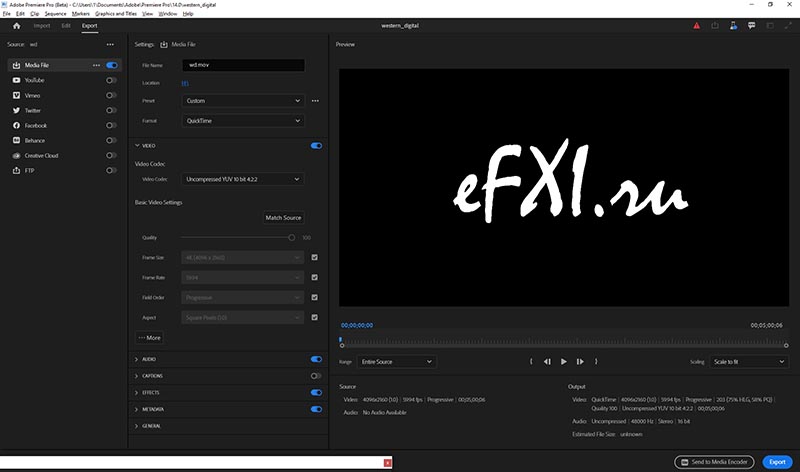The height and width of the screenshot is (472, 800).
Task: Open the Format dropdown showing QuickTime
Action: (x=243, y=121)
